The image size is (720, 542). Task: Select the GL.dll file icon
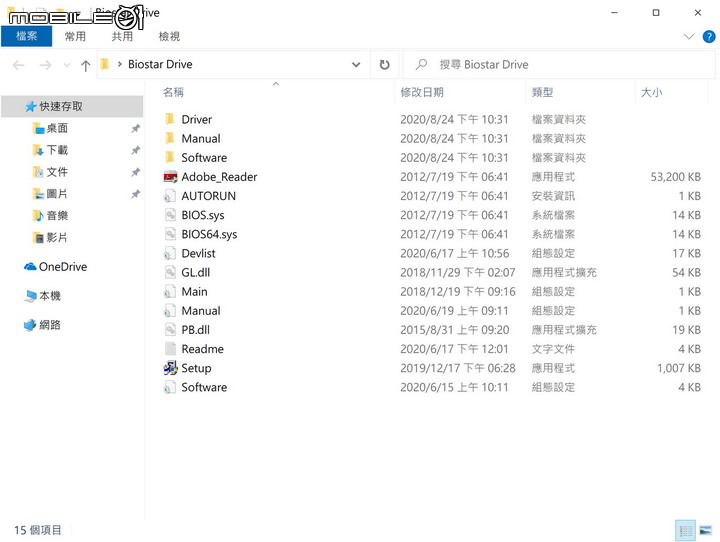[170, 272]
